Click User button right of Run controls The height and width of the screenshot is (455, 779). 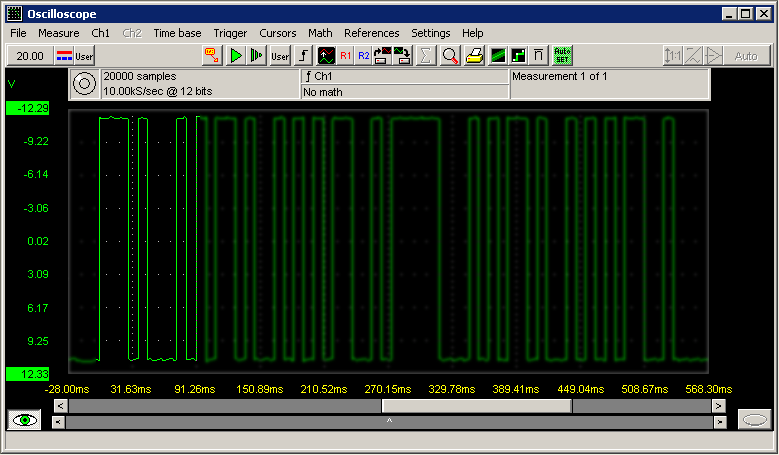pos(280,56)
